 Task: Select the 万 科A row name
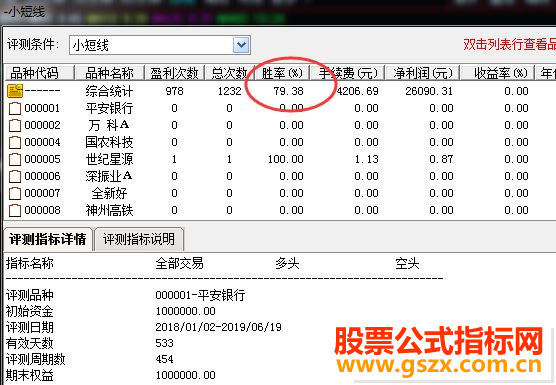(109, 125)
